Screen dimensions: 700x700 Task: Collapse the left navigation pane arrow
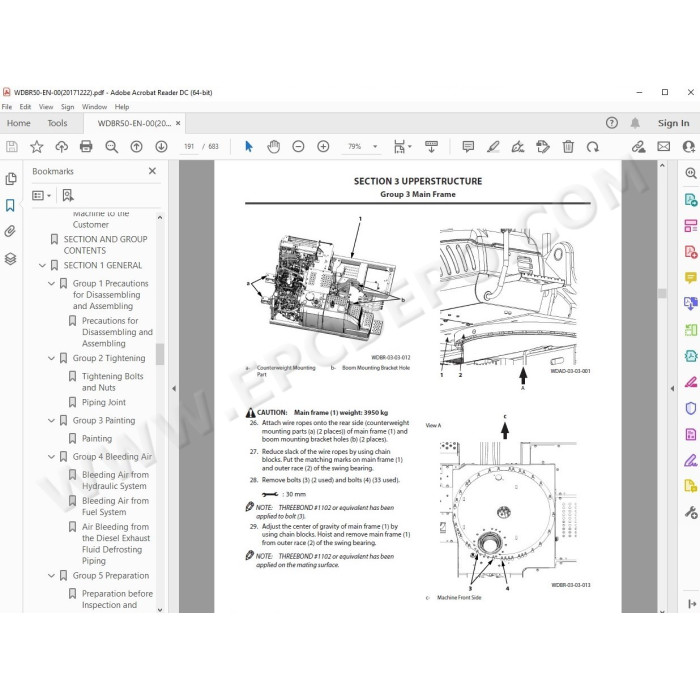pyautogui.click(x=174, y=388)
